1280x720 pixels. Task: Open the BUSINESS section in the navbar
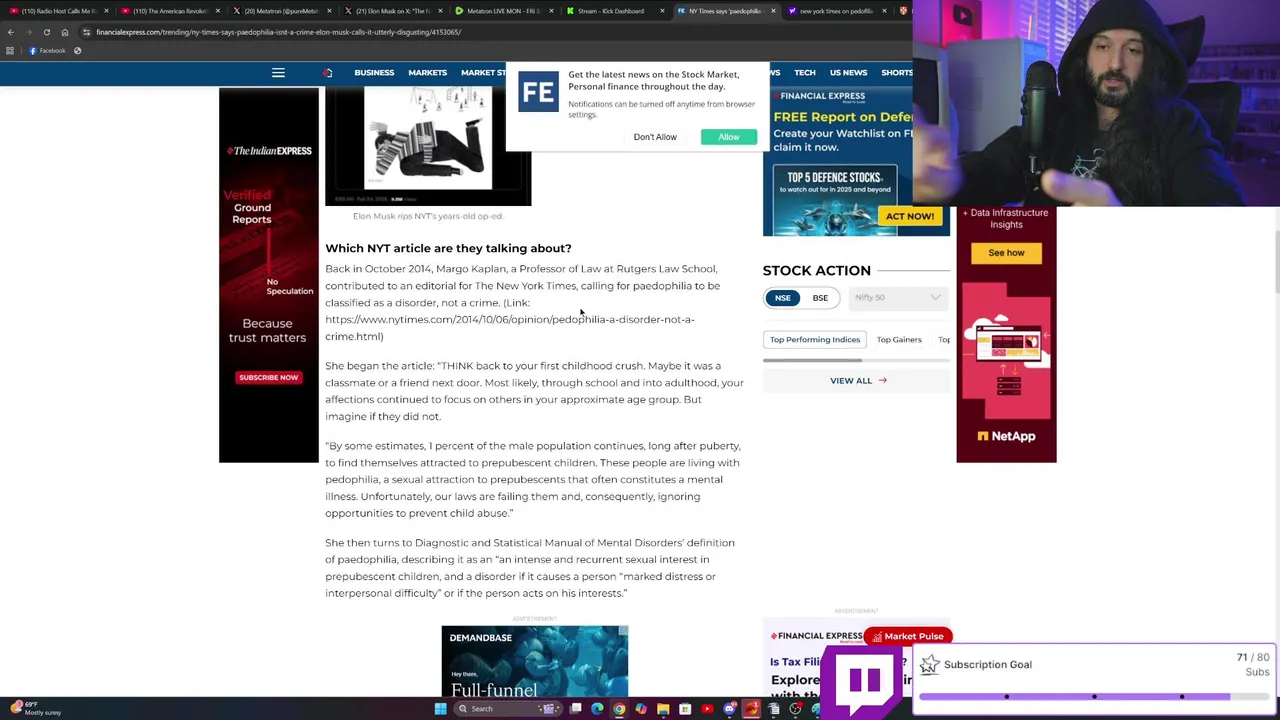[374, 73]
